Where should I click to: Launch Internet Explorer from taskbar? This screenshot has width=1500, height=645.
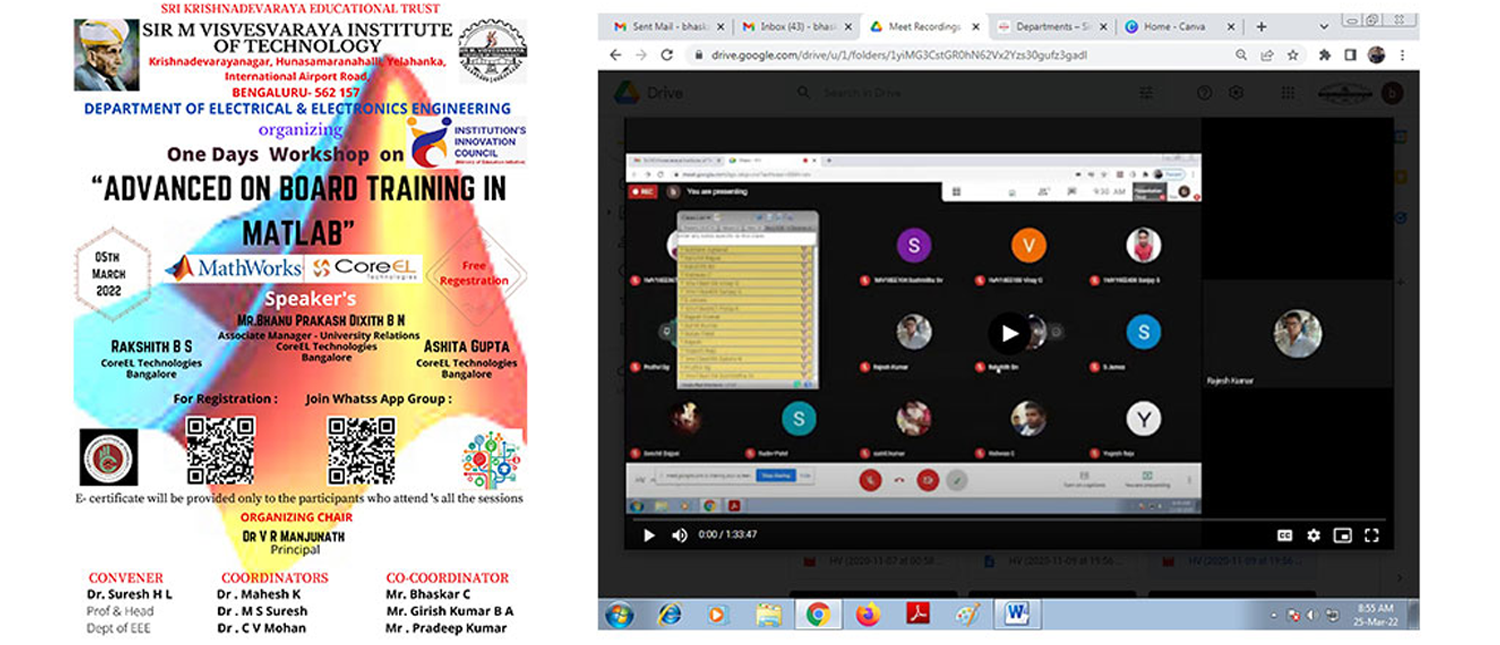pos(669,614)
